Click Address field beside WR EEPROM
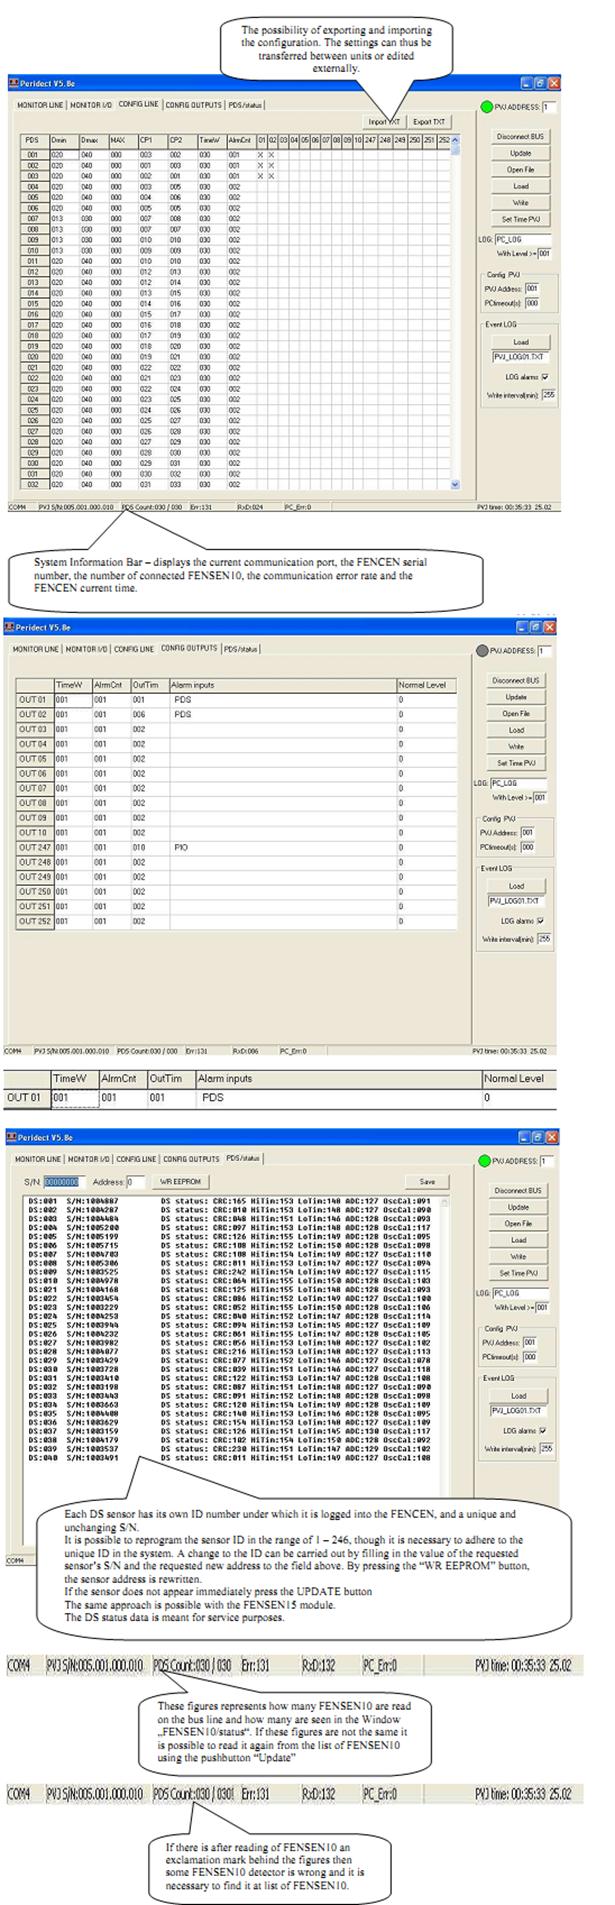This screenshot has height=1905, width=615. (135, 1181)
